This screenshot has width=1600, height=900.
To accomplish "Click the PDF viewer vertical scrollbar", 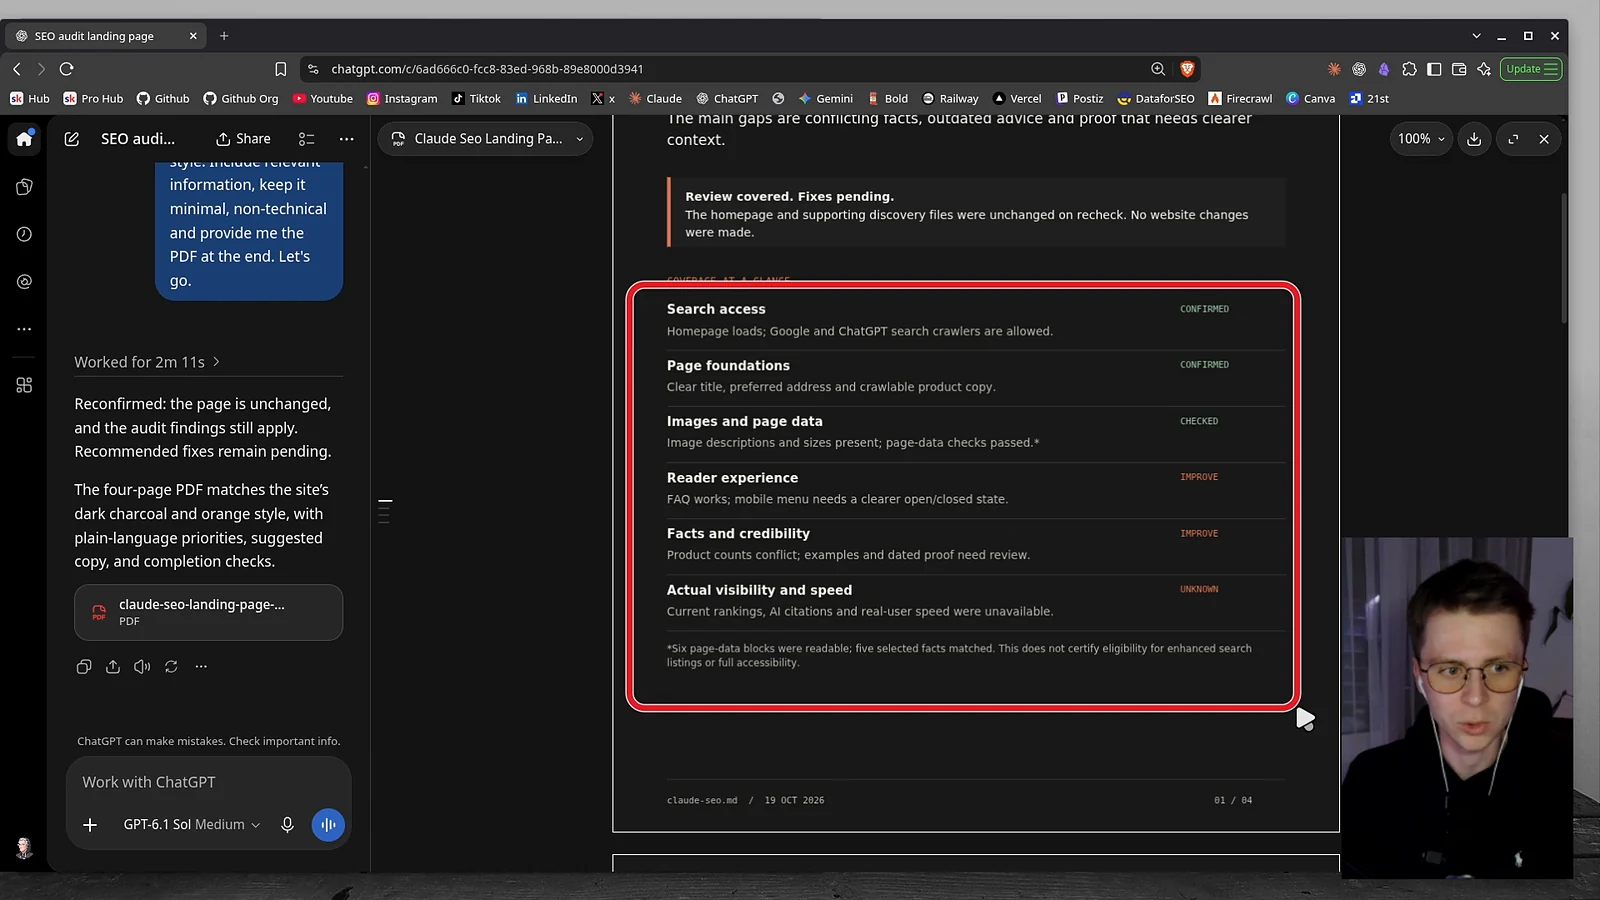I will point(1563,258).
